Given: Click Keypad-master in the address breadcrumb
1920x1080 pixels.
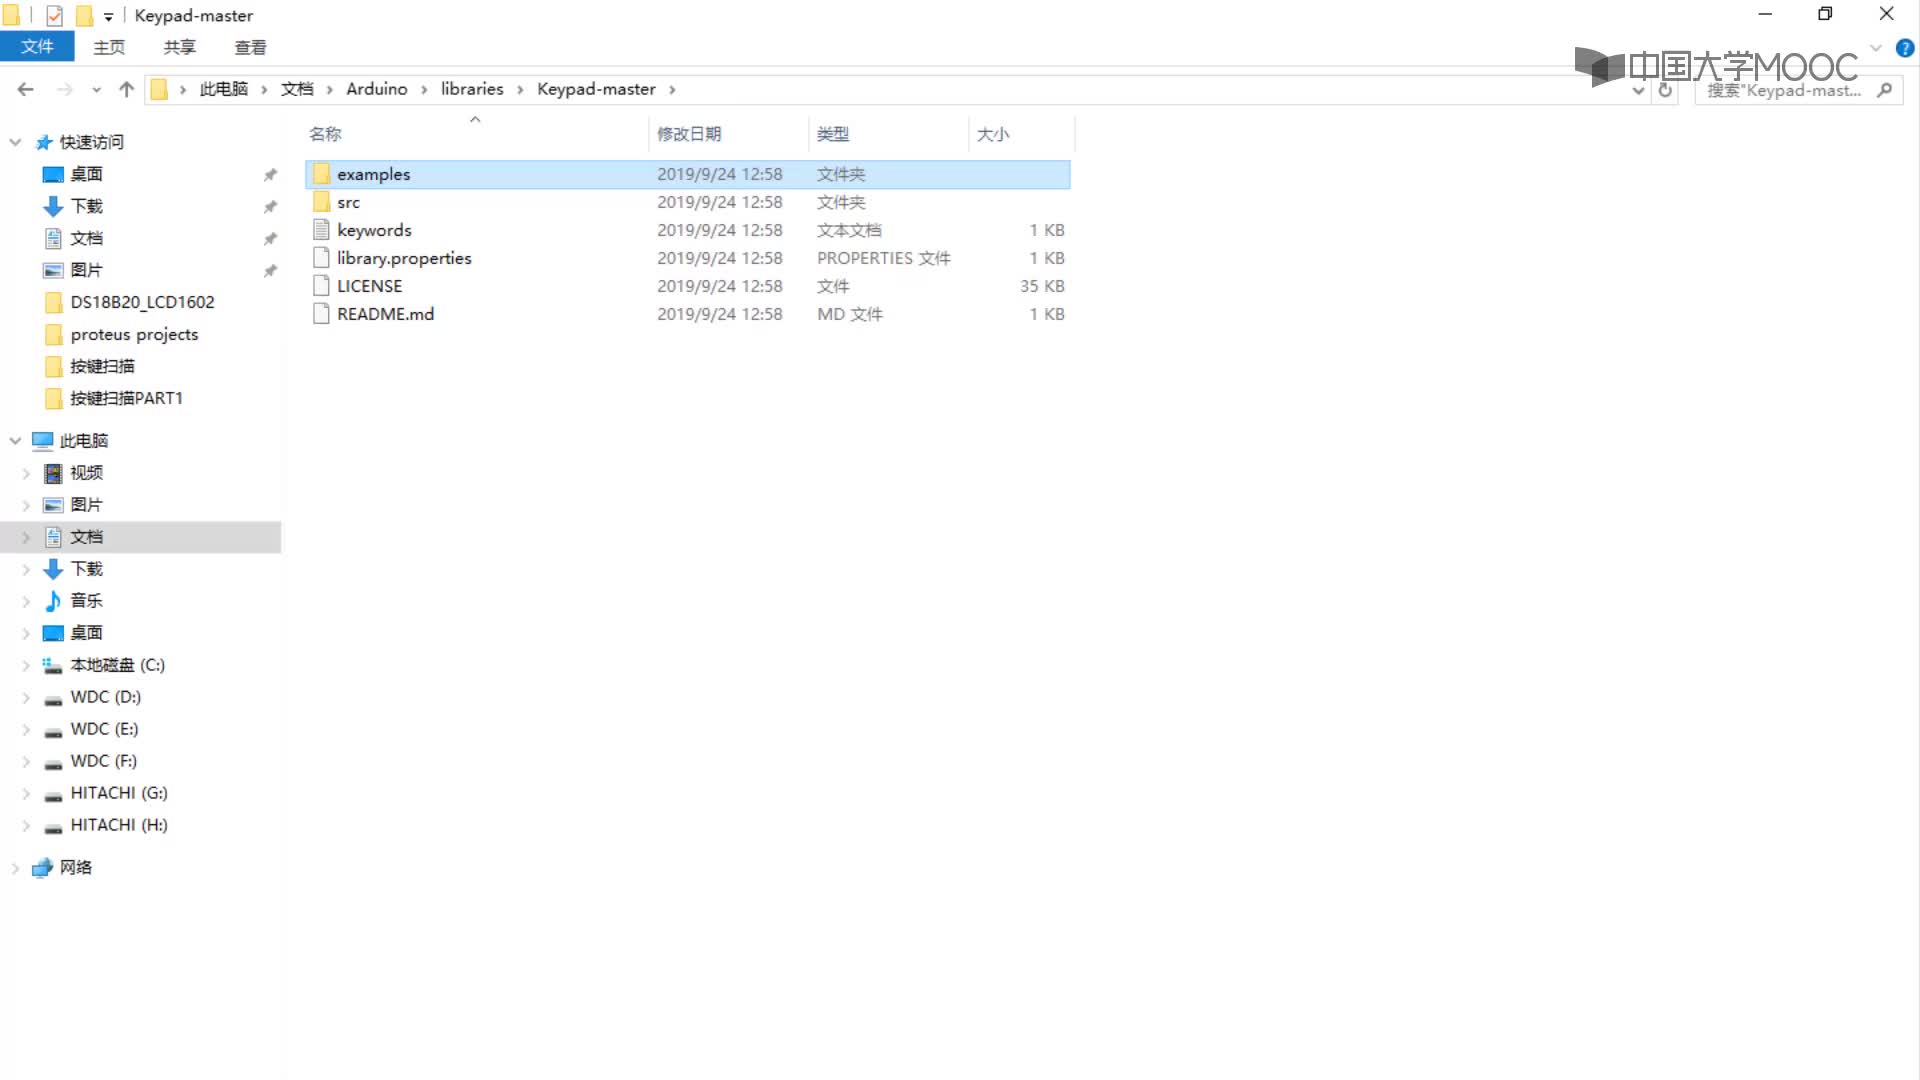Looking at the screenshot, I should tap(596, 89).
